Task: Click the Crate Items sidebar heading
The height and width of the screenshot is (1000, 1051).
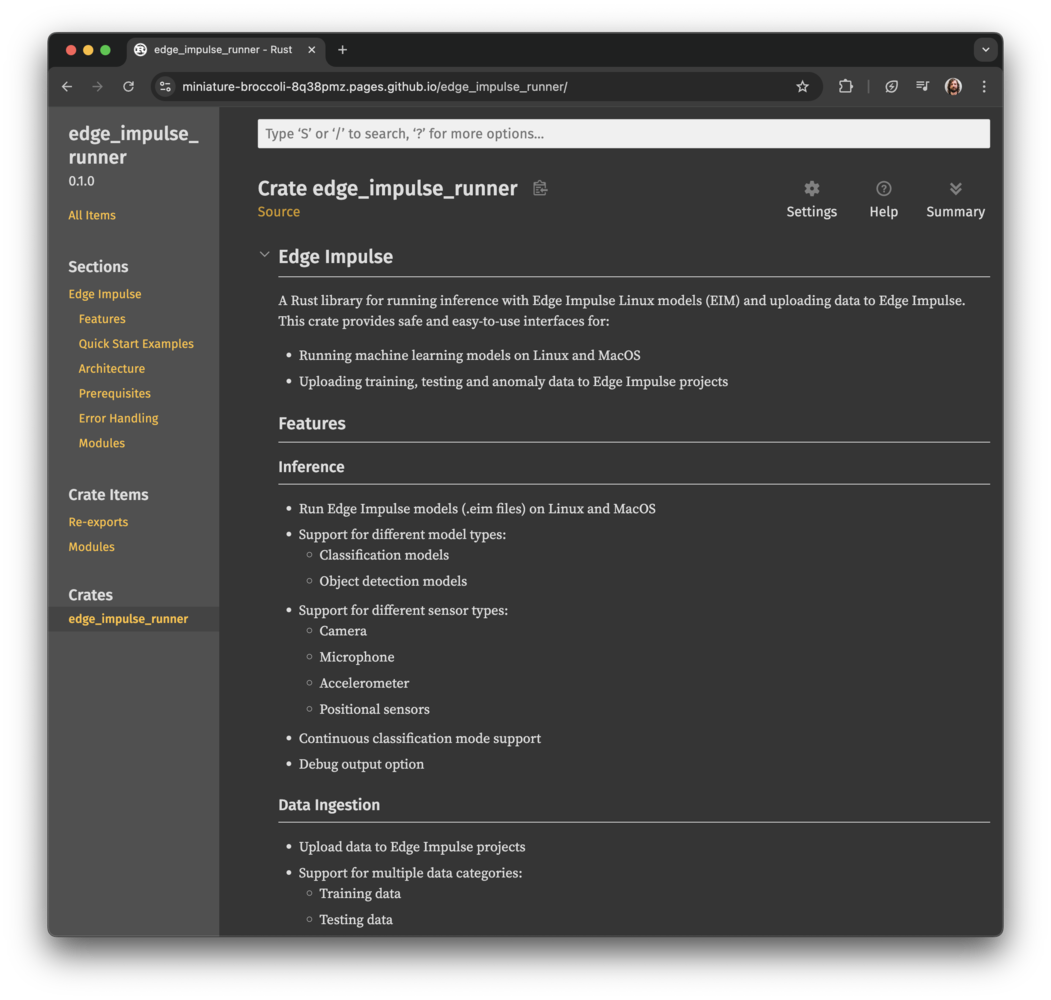Action: coord(108,495)
